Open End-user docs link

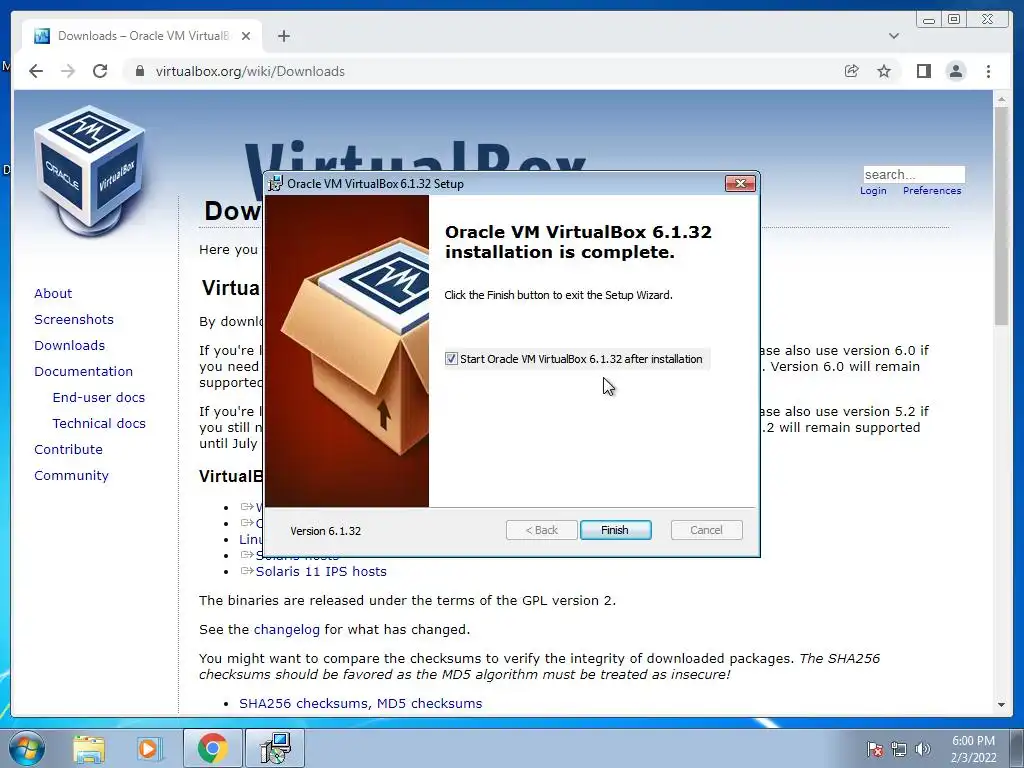(99, 398)
